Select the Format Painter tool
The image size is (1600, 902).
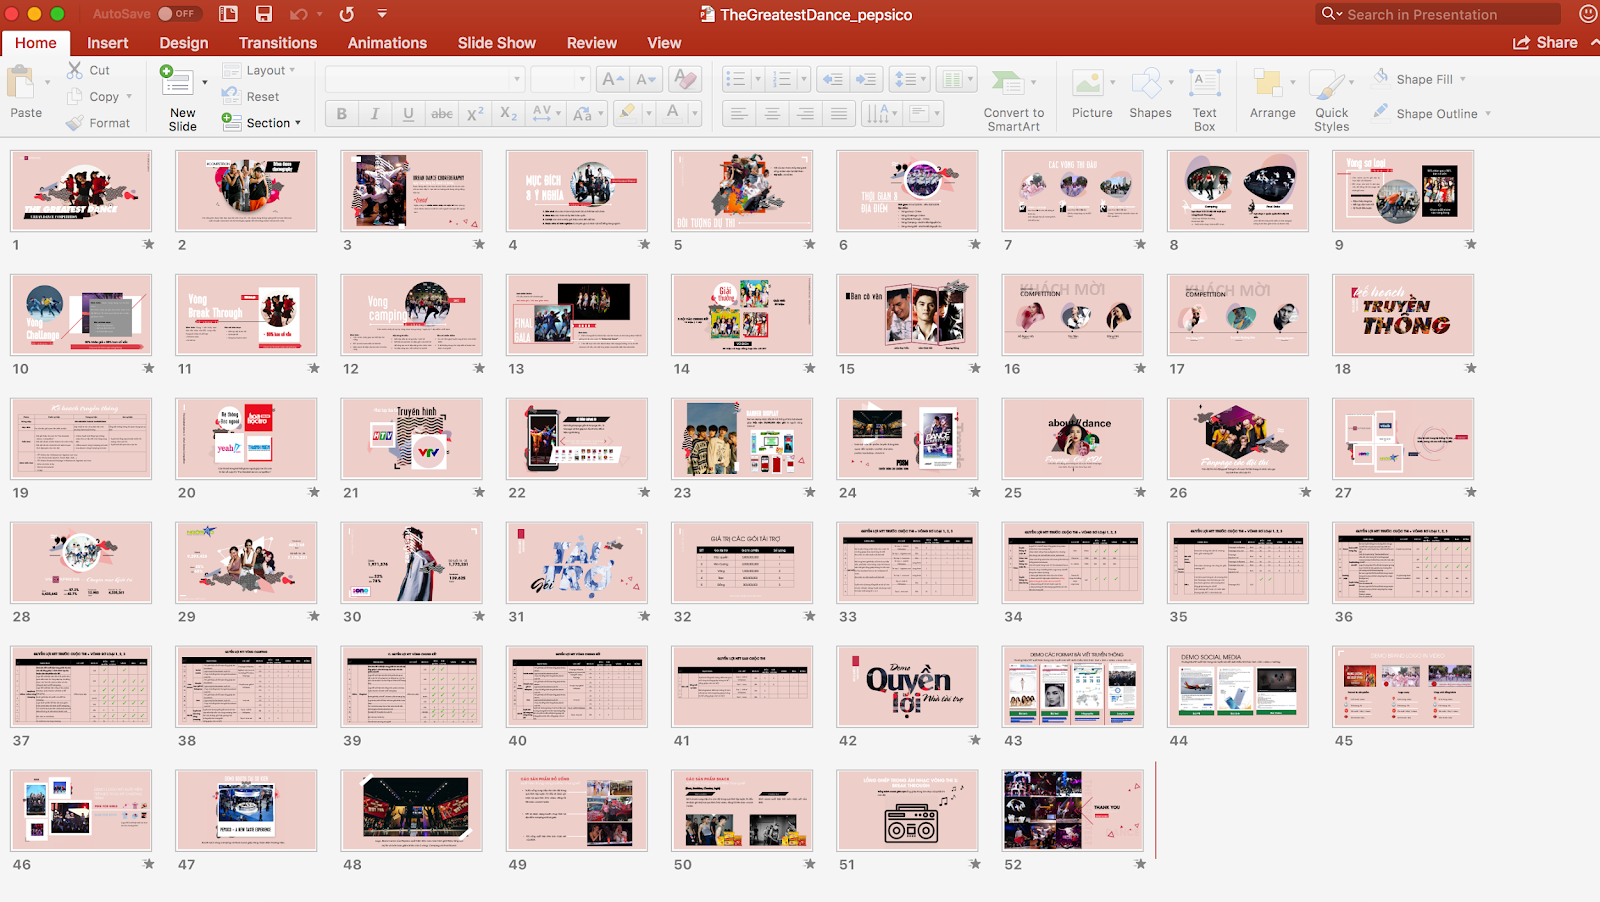(x=75, y=122)
